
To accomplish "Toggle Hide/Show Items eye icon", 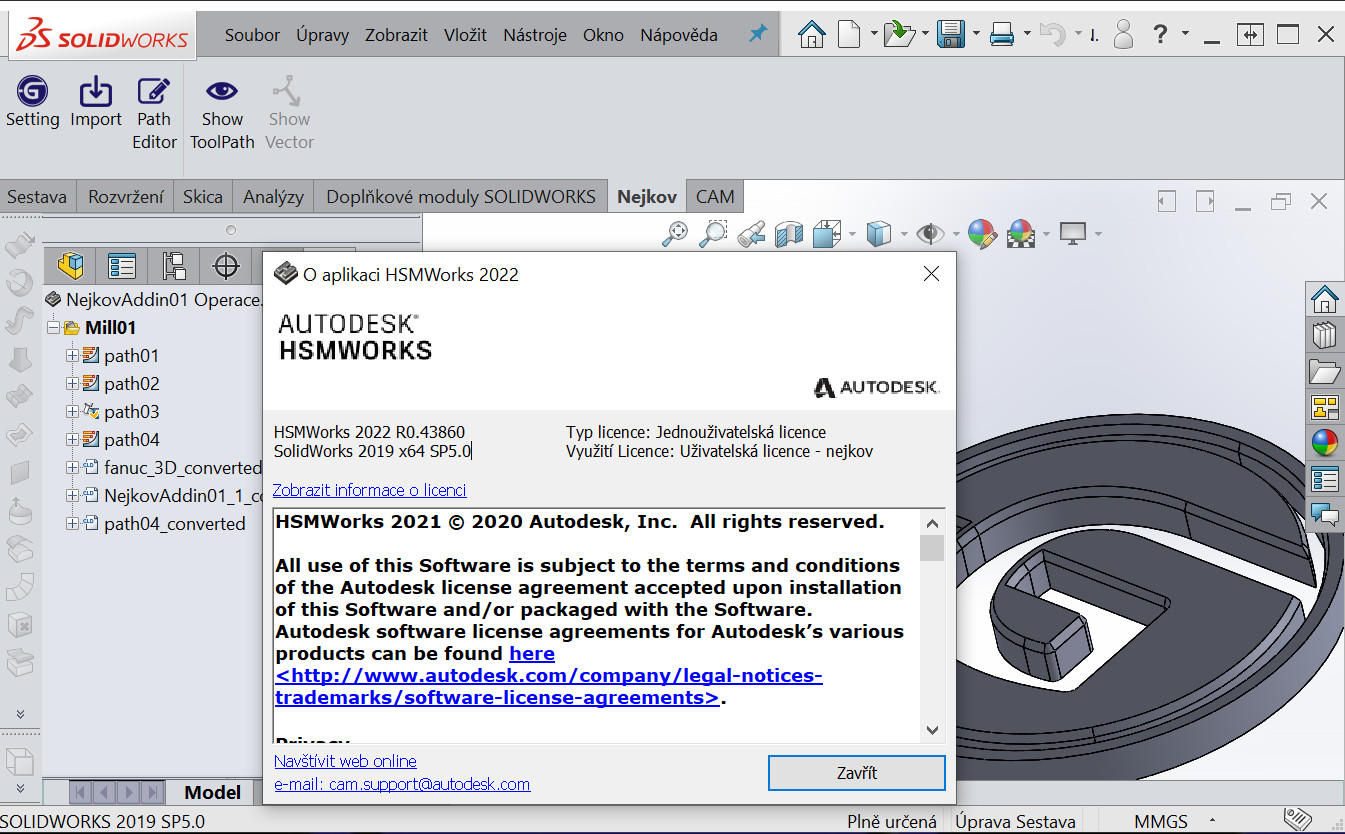I will 931,234.
